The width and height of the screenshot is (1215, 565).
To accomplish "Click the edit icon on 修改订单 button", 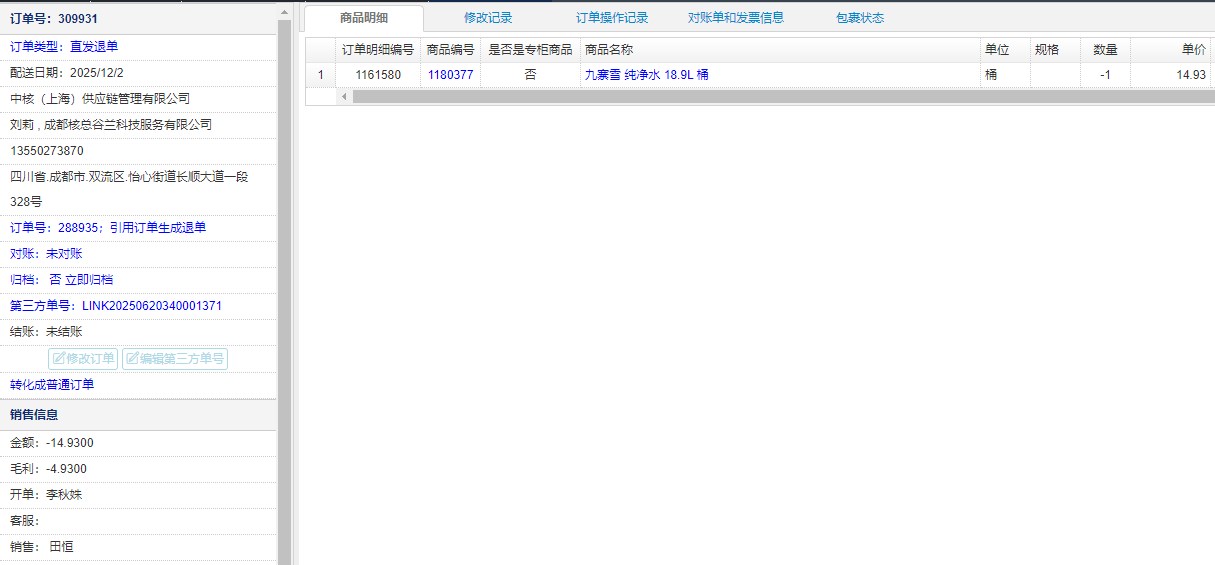I will click(59, 359).
